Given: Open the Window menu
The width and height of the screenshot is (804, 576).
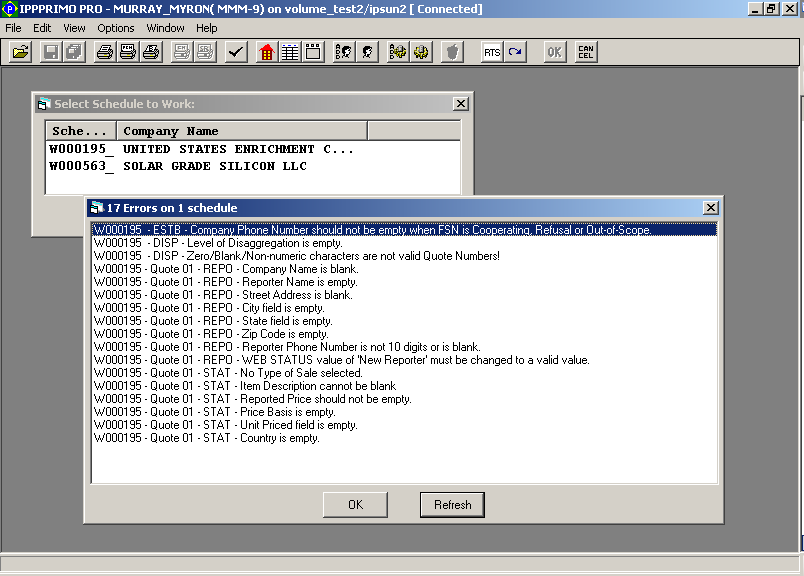Looking at the screenshot, I should tap(165, 28).
